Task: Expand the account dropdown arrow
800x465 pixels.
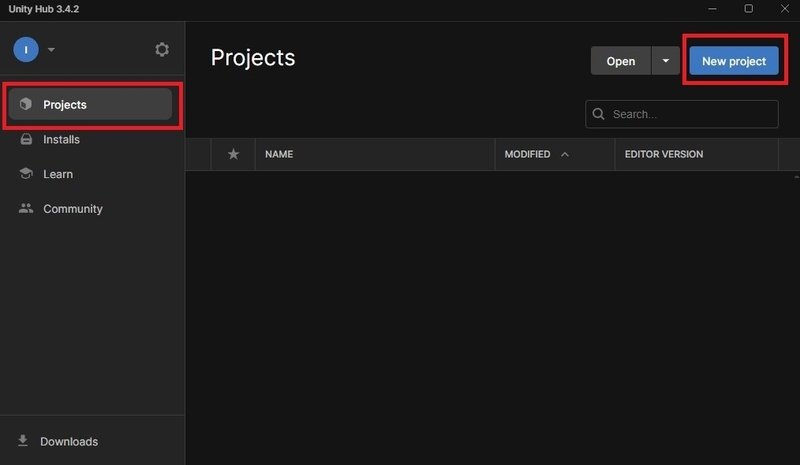Action: coord(51,50)
